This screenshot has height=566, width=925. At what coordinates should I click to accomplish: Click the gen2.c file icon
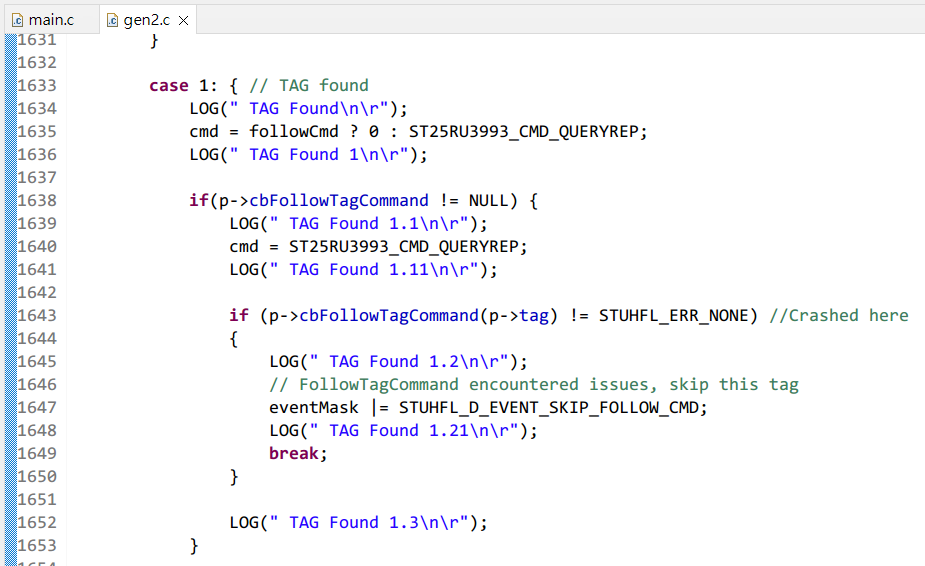tap(112, 21)
